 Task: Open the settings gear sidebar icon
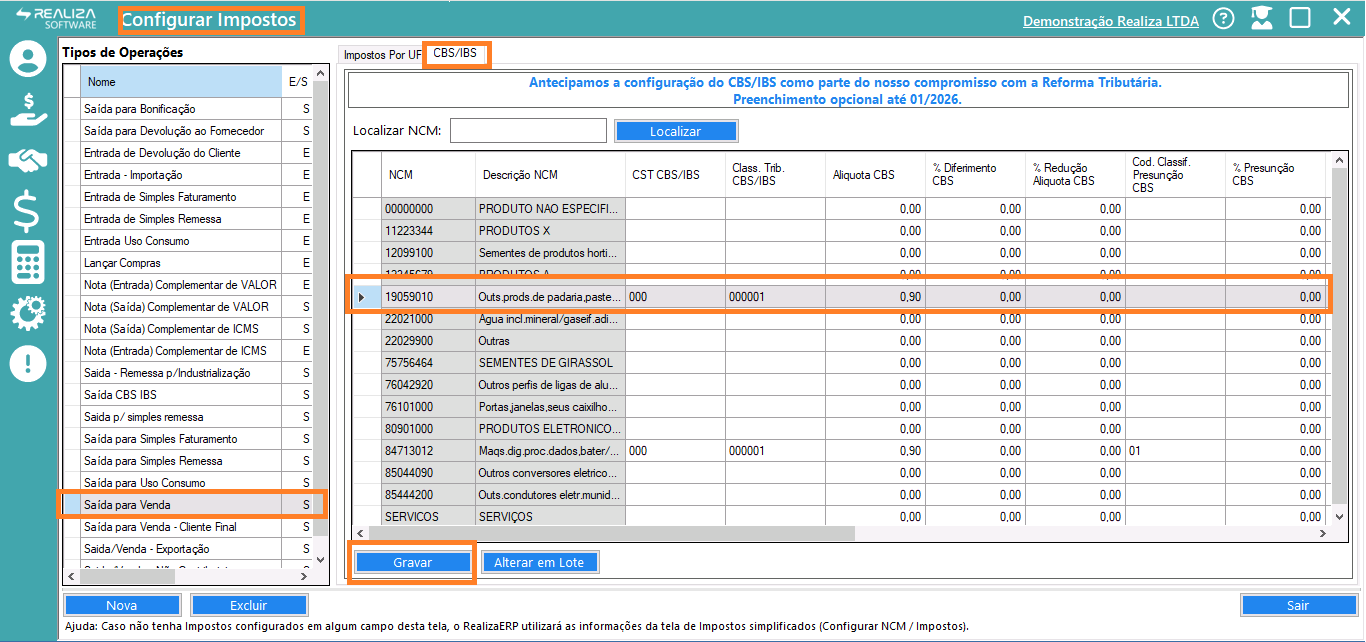pyautogui.click(x=28, y=313)
